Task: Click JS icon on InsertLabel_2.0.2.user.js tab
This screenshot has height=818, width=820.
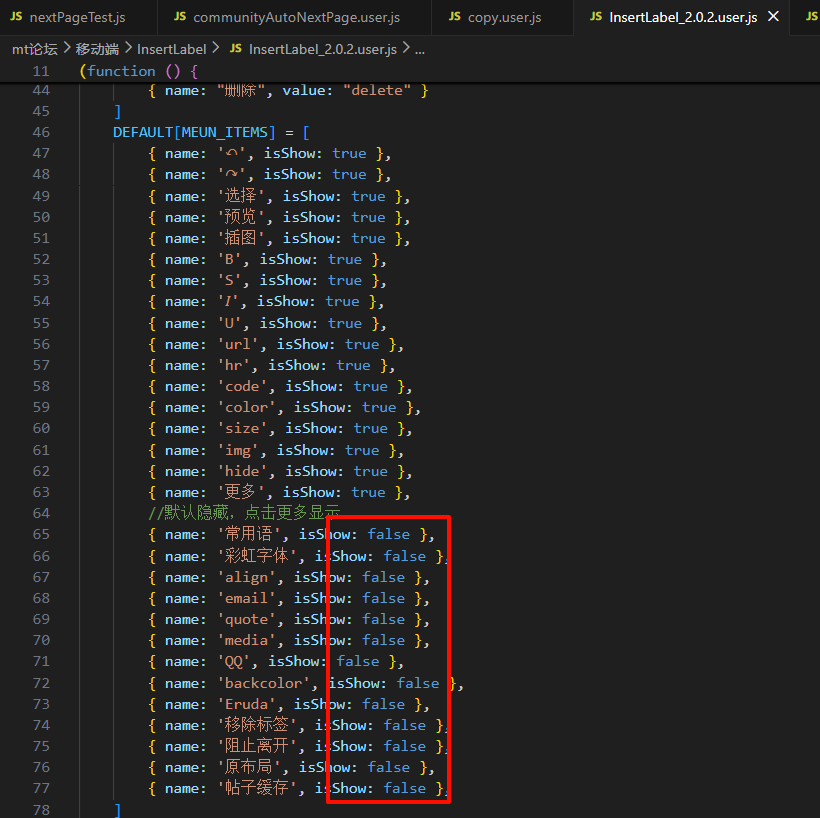Action: (596, 17)
